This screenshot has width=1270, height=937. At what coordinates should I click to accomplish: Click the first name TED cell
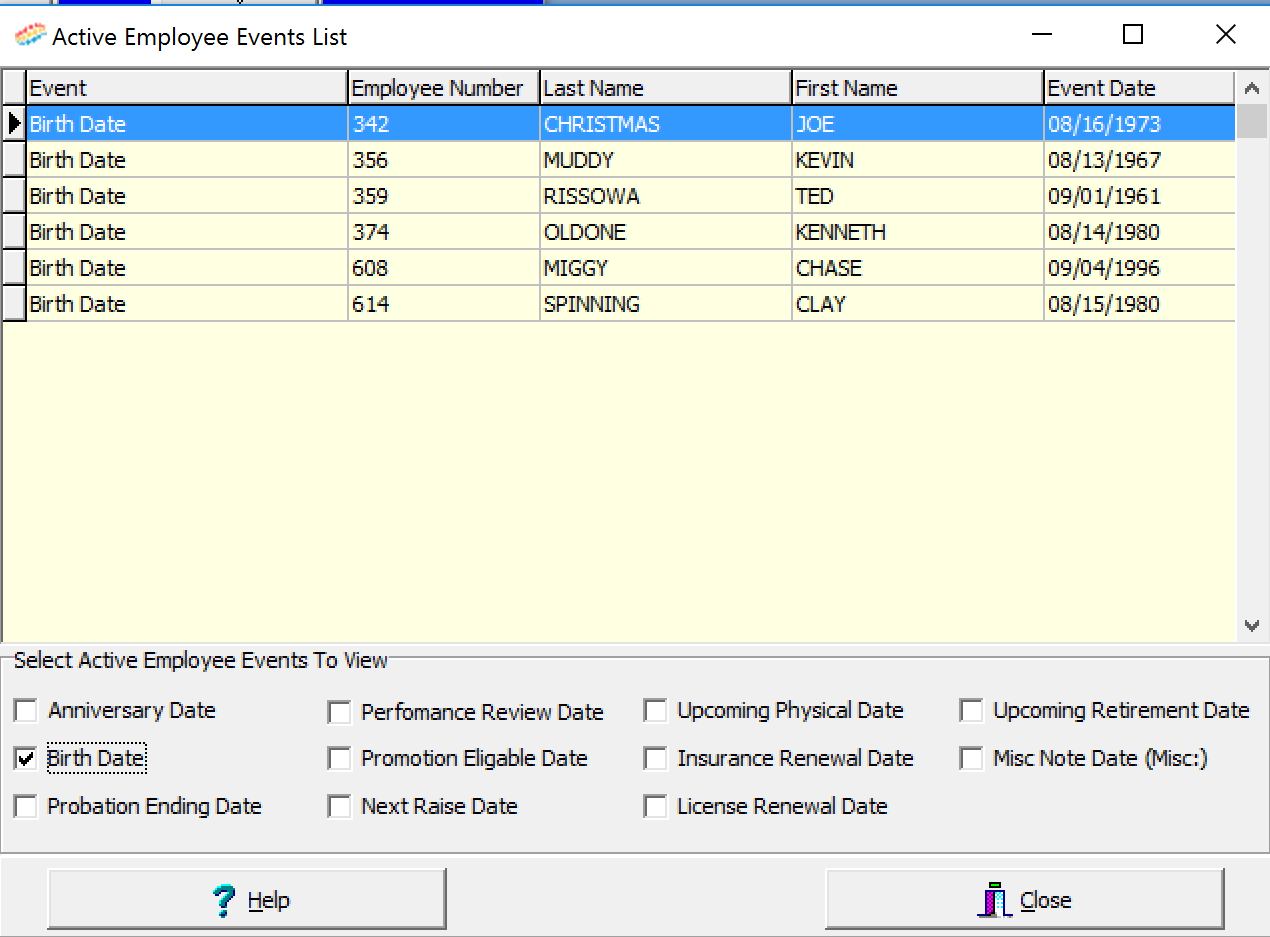tap(918, 196)
